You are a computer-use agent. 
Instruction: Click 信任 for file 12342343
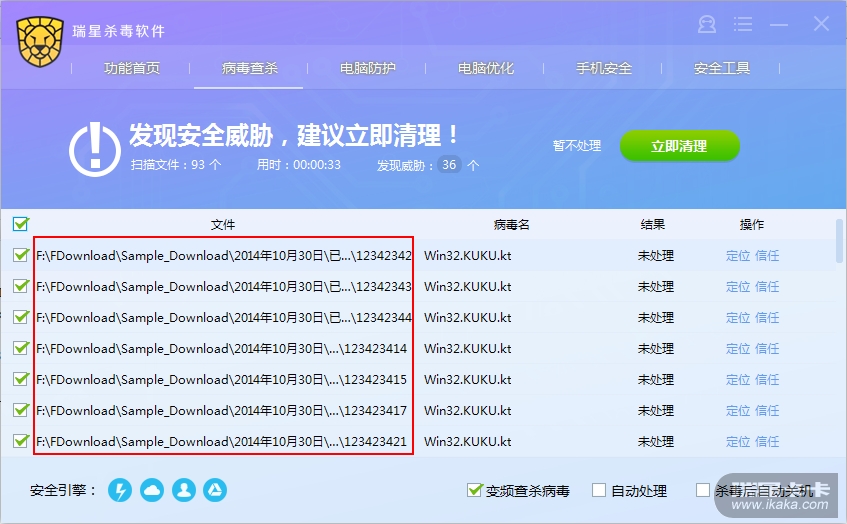click(767, 286)
